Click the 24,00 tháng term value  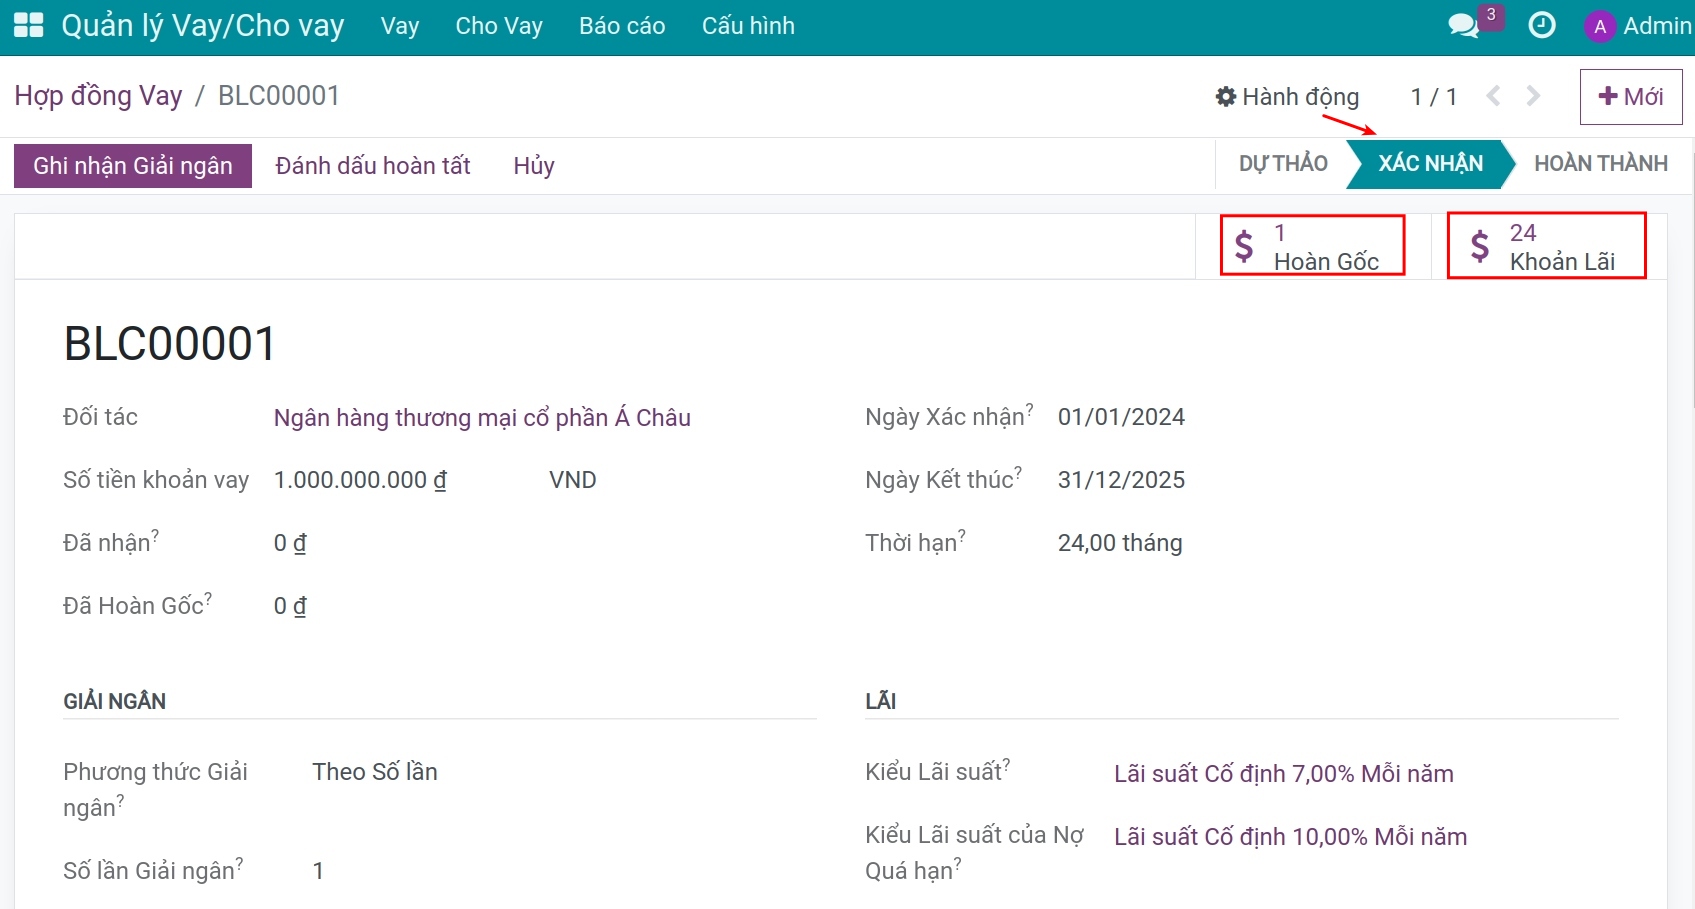[x=1120, y=543]
